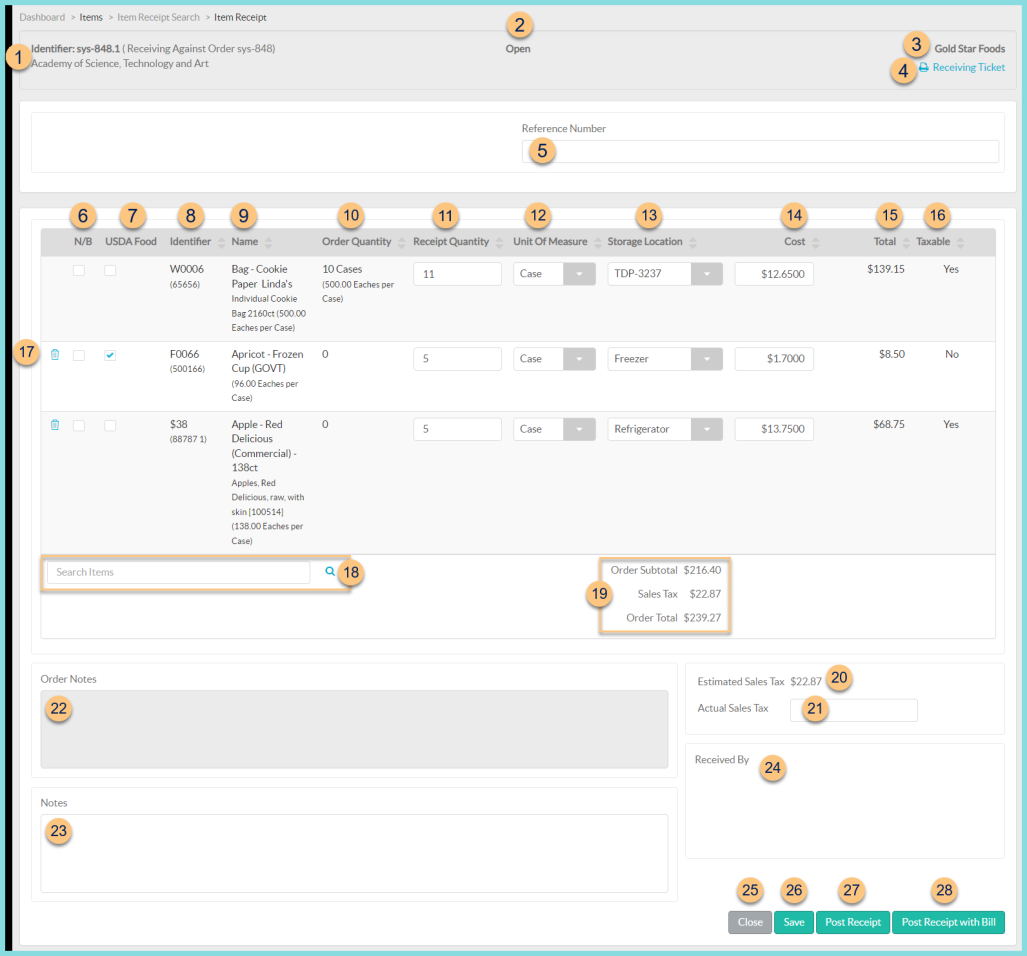Screen dimensions: 1027x956
Task: Uncheck USDA Food for Apricot Frozen Cup
Action: point(110,354)
